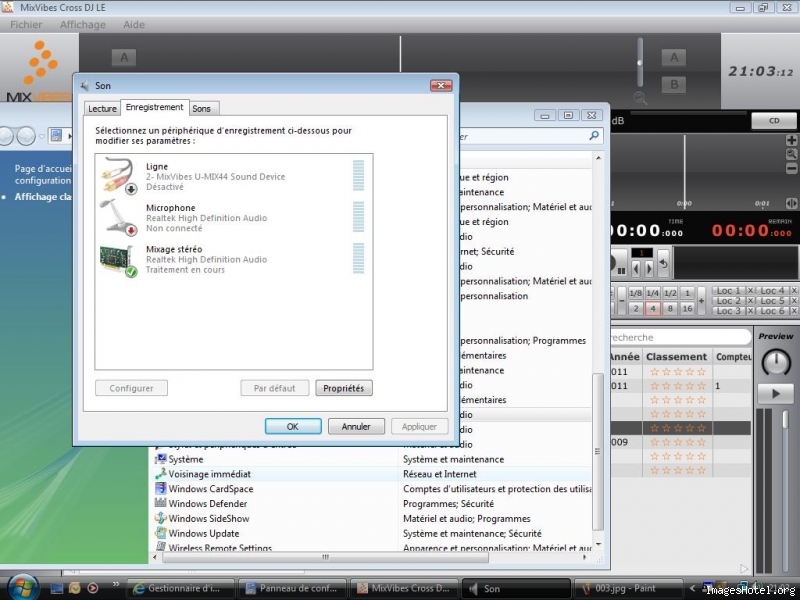Confirm the Son dialog with OK
Viewport: 800px width, 600px height.
click(293, 427)
